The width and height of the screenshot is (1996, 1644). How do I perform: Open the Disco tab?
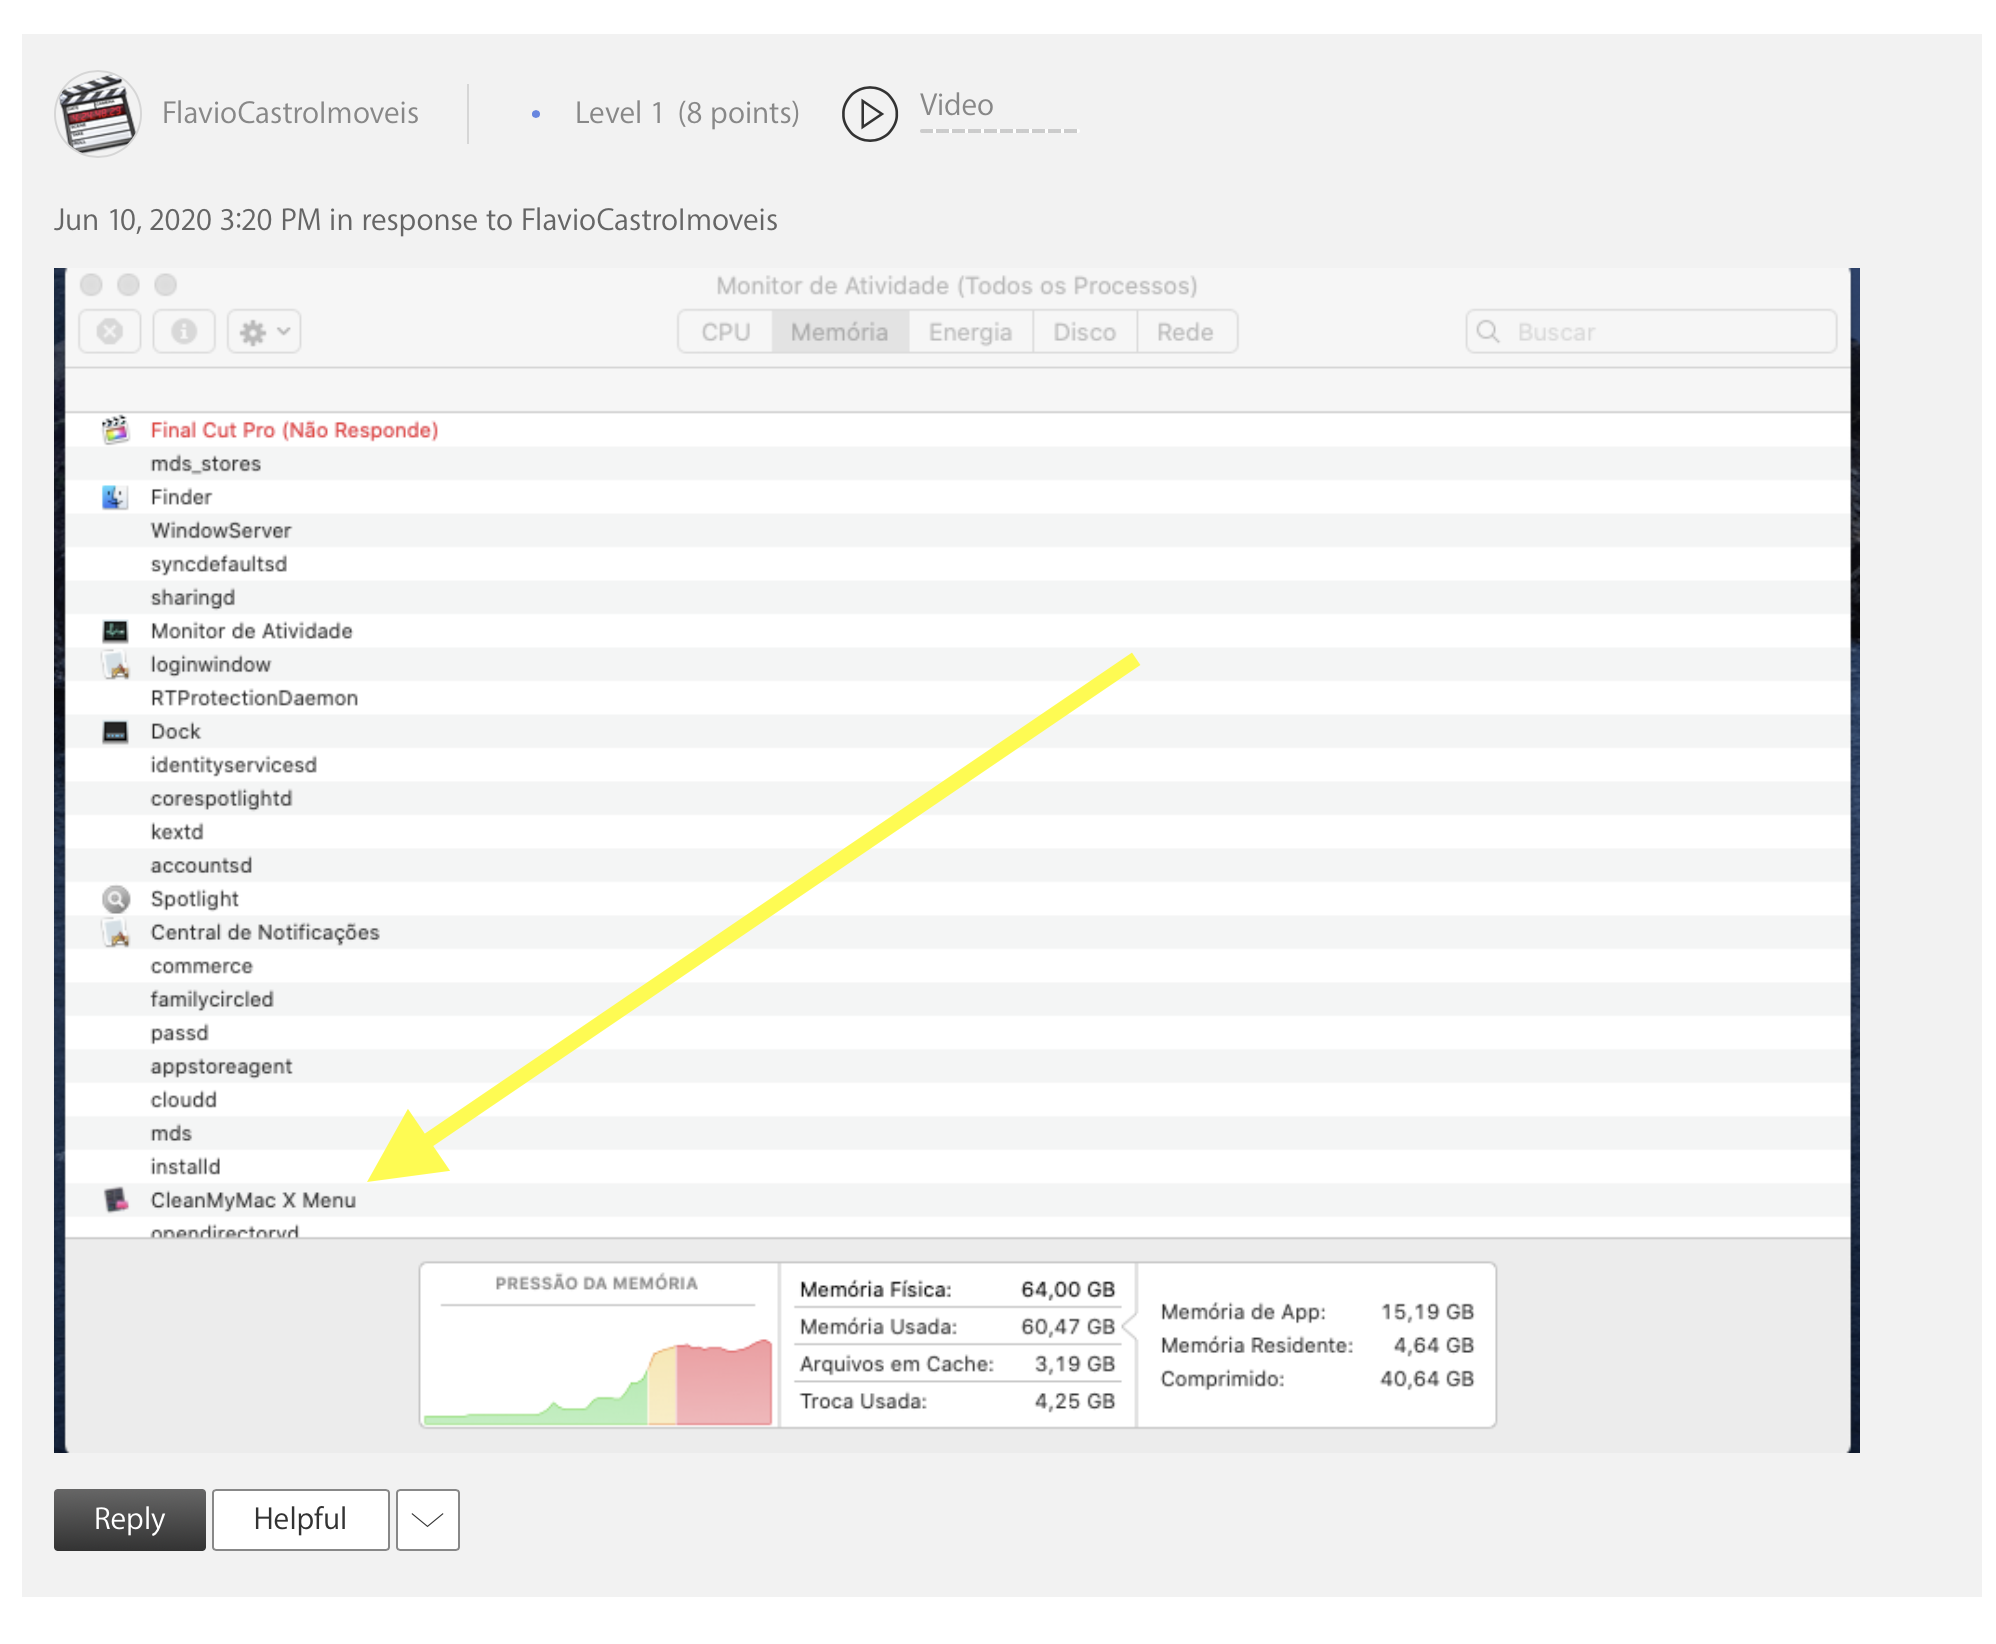(x=1084, y=332)
